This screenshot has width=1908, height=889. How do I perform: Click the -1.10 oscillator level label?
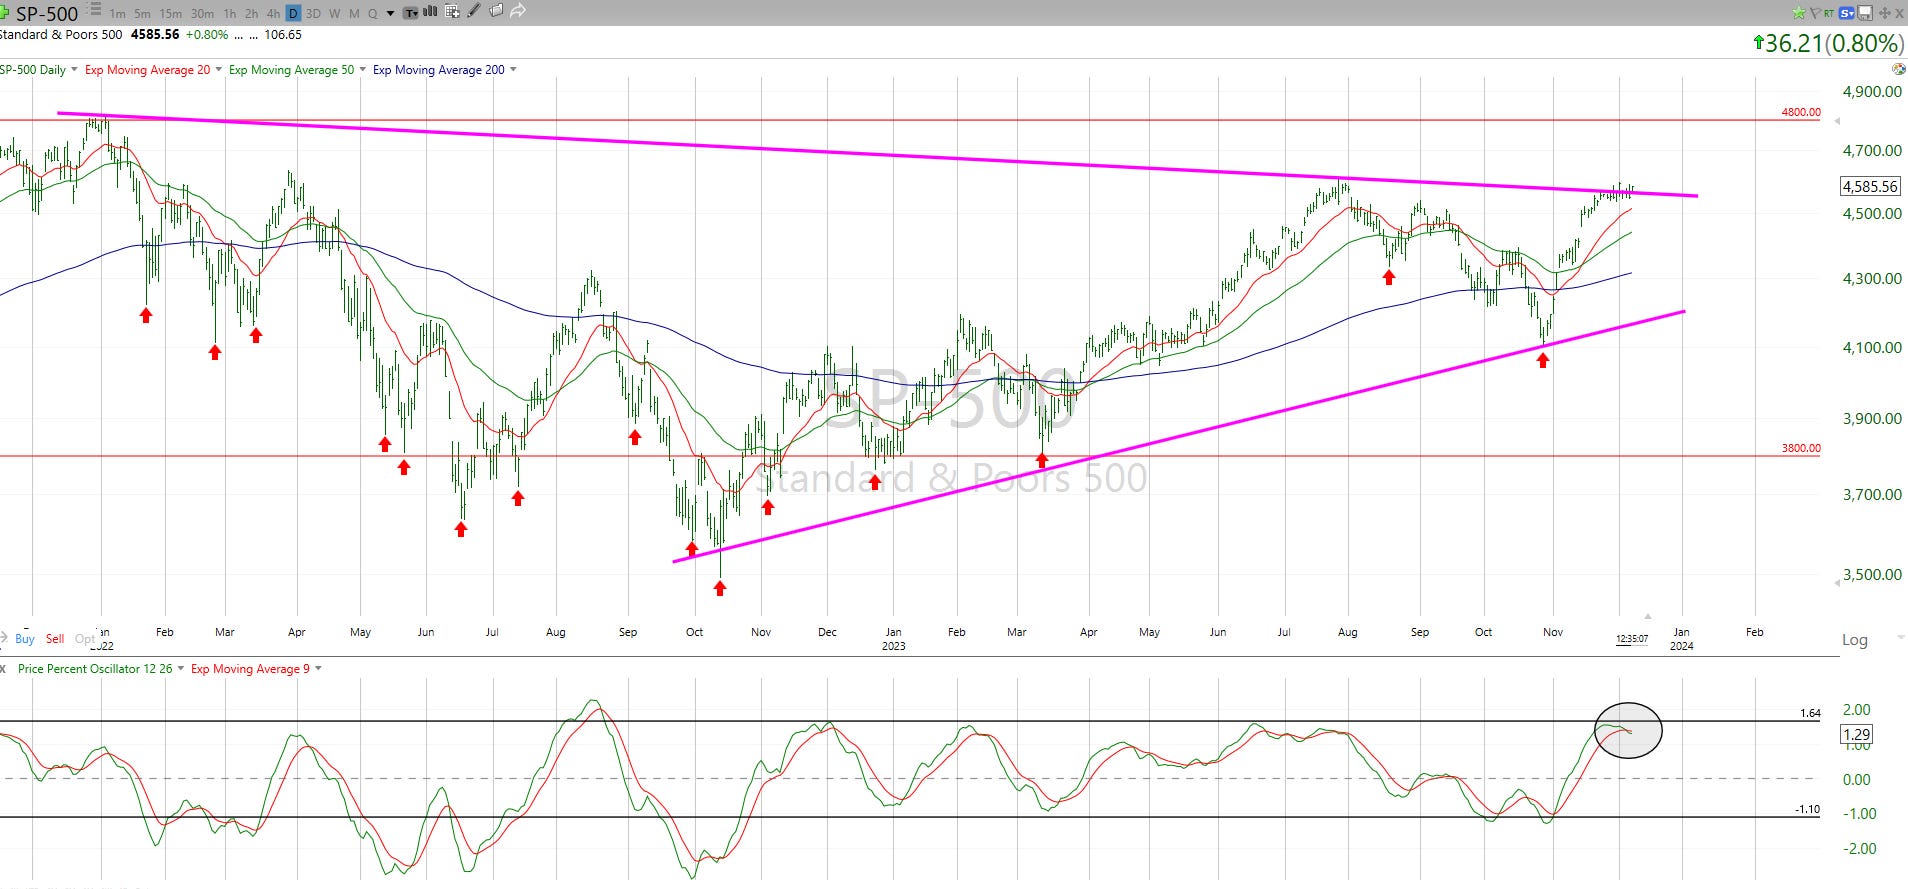click(1807, 809)
